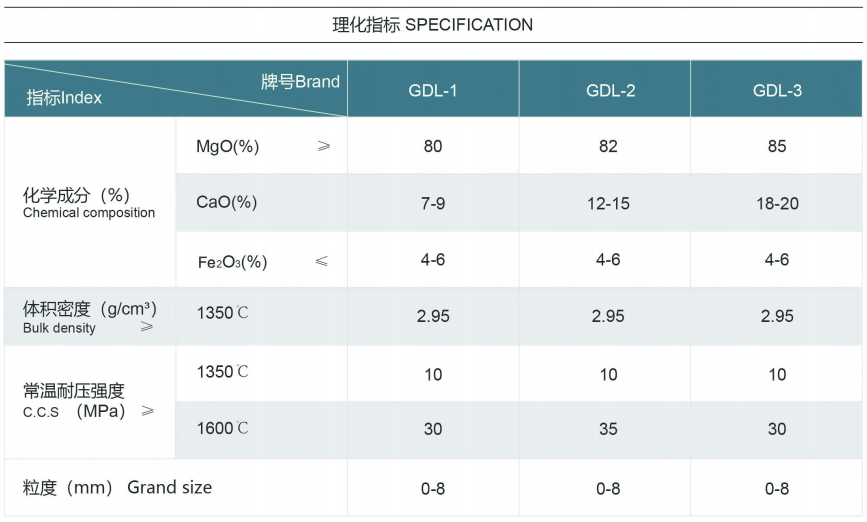Click CaO value 18-20 for GDL-3

pyautogui.click(x=777, y=203)
